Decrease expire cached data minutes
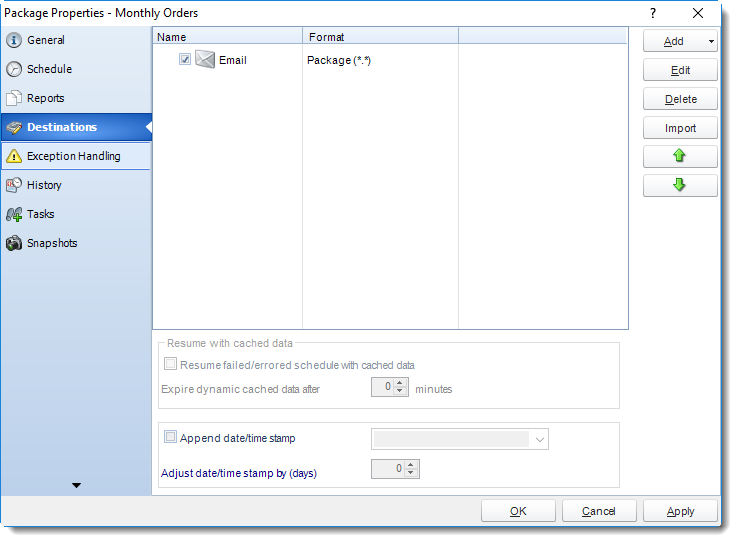Viewport: 737px width, 542px height. pyautogui.click(x=400, y=391)
